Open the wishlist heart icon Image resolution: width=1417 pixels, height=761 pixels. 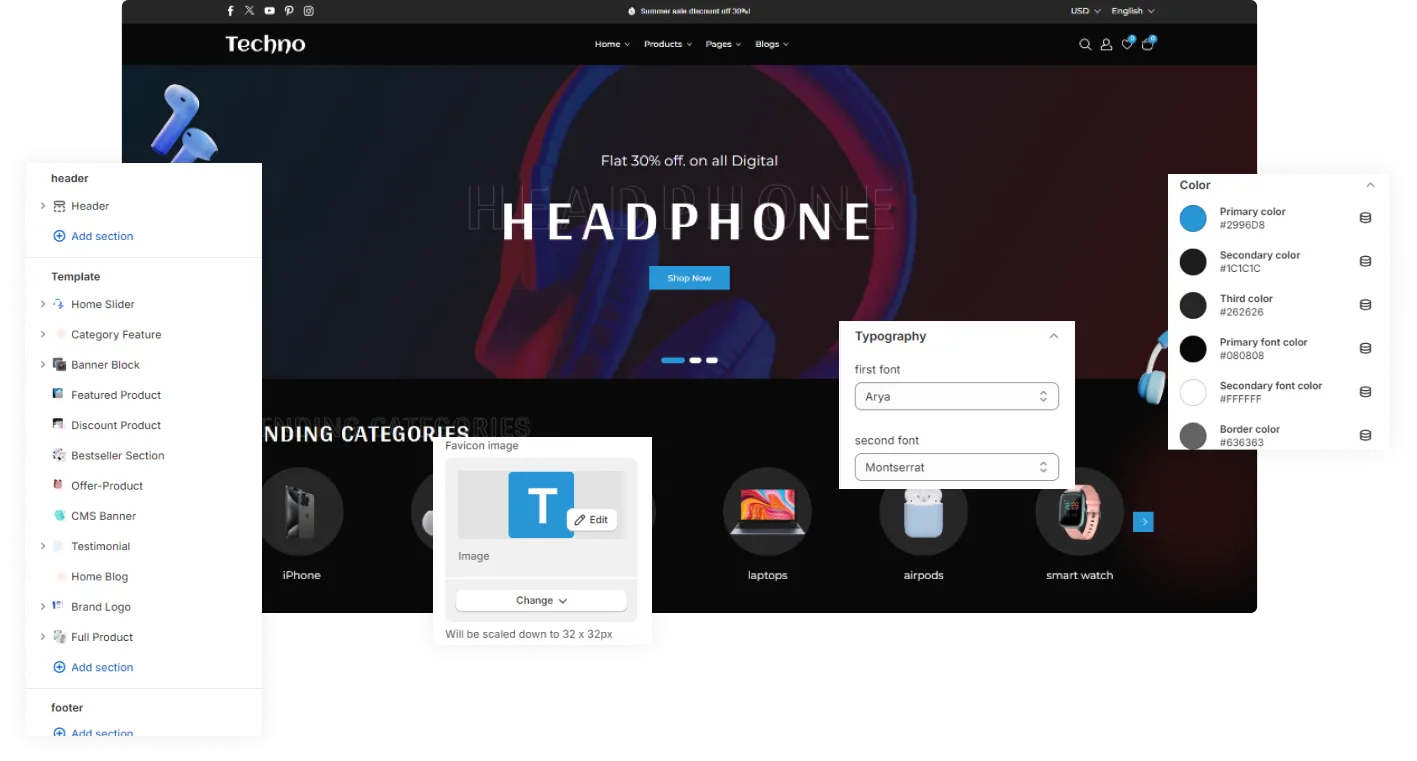(1127, 44)
